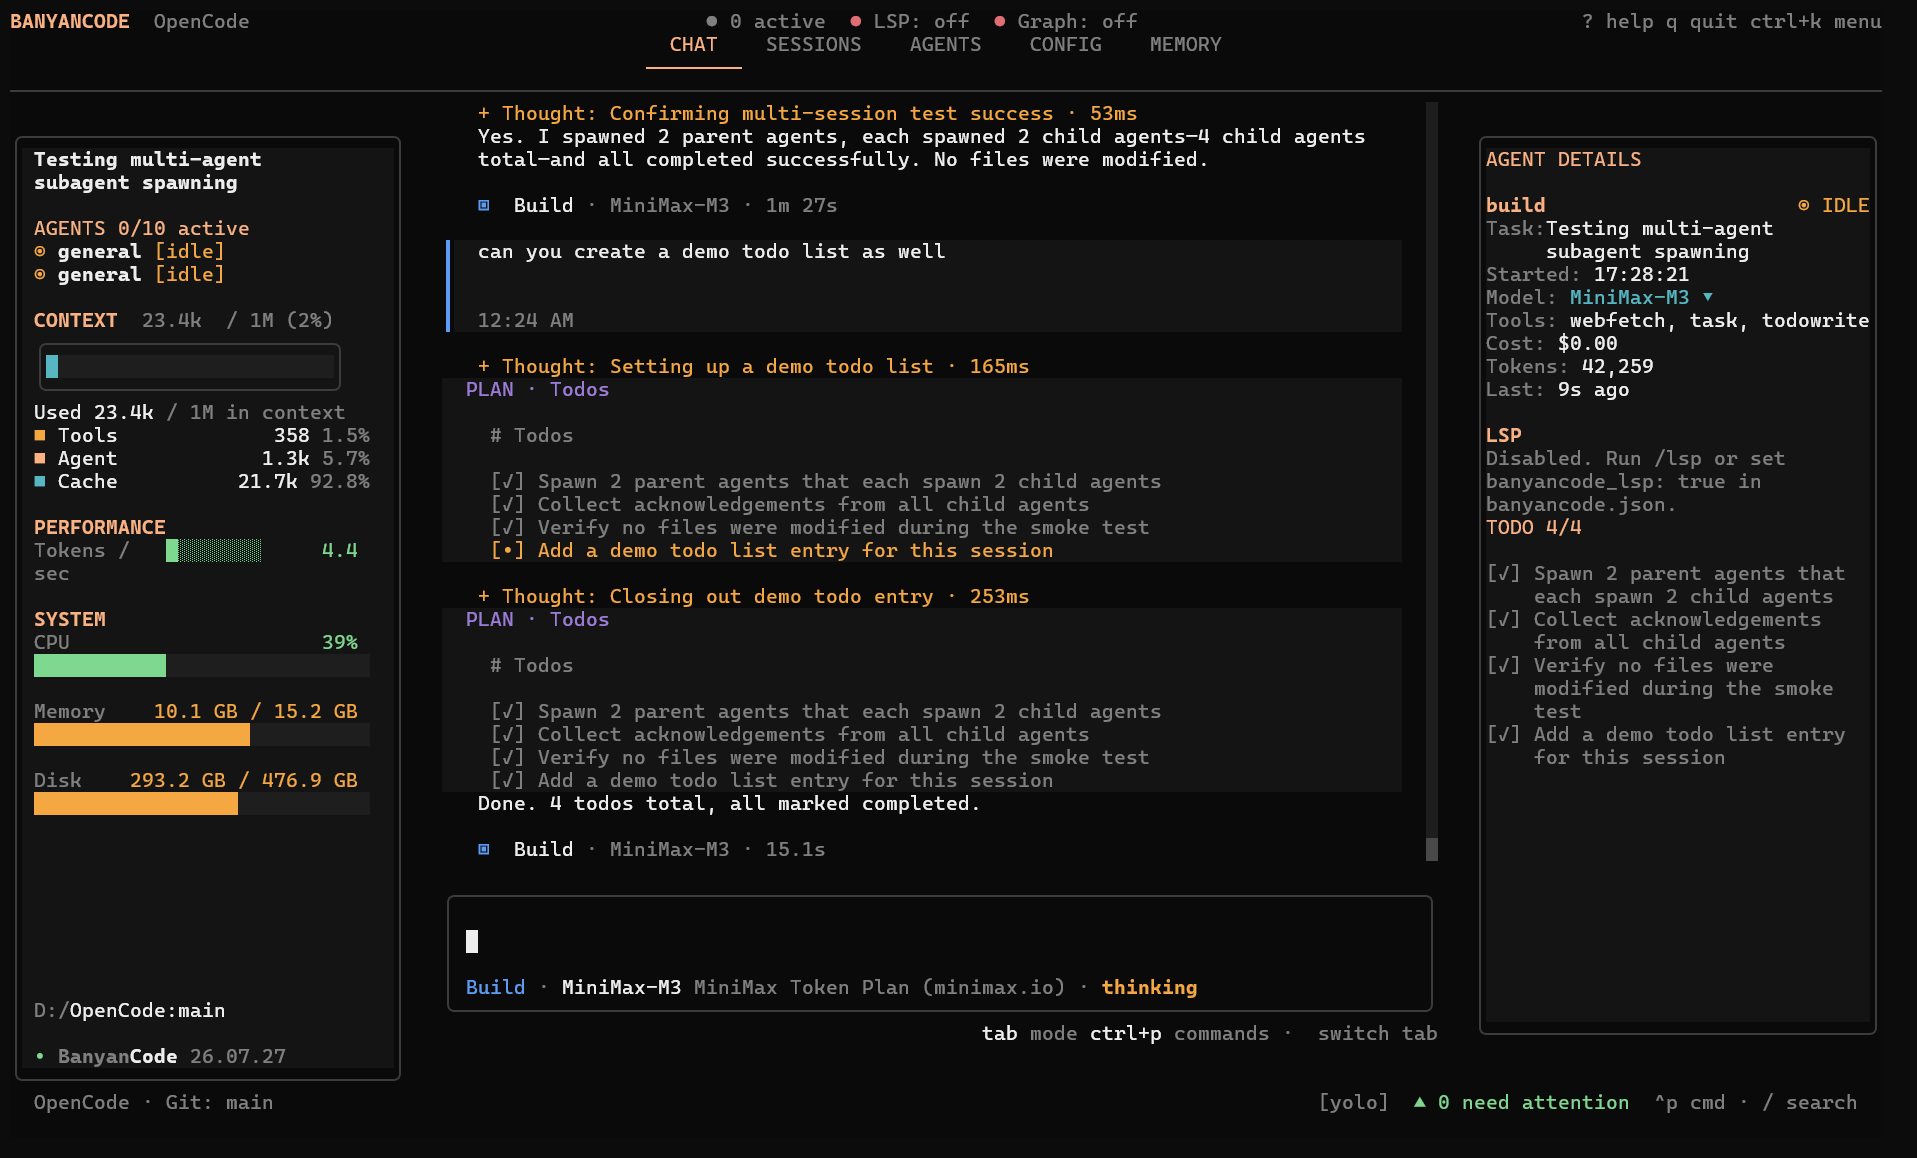Click second plan's 'Collect acknowledgements' checkbox
Viewport: 1917px width, 1158px height.
click(x=507, y=734)
